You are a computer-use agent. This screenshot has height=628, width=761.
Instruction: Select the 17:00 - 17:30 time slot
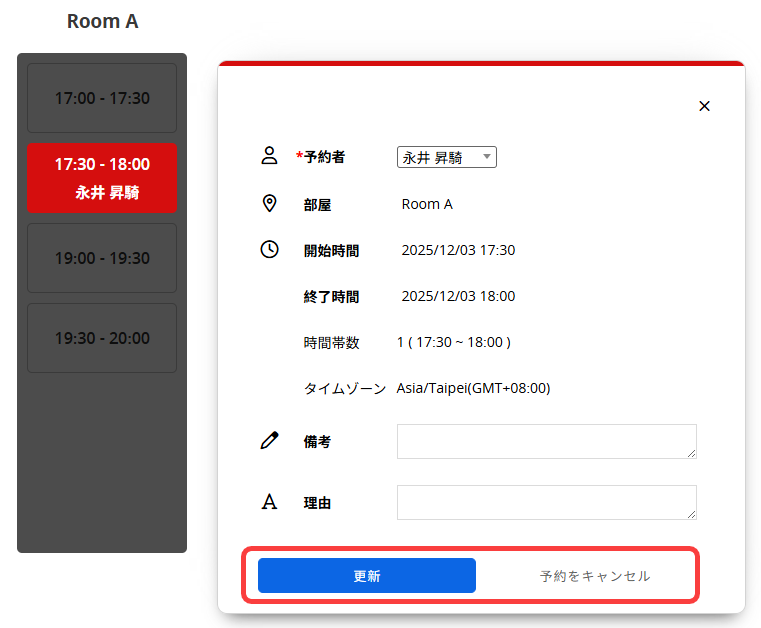[102, 98]
